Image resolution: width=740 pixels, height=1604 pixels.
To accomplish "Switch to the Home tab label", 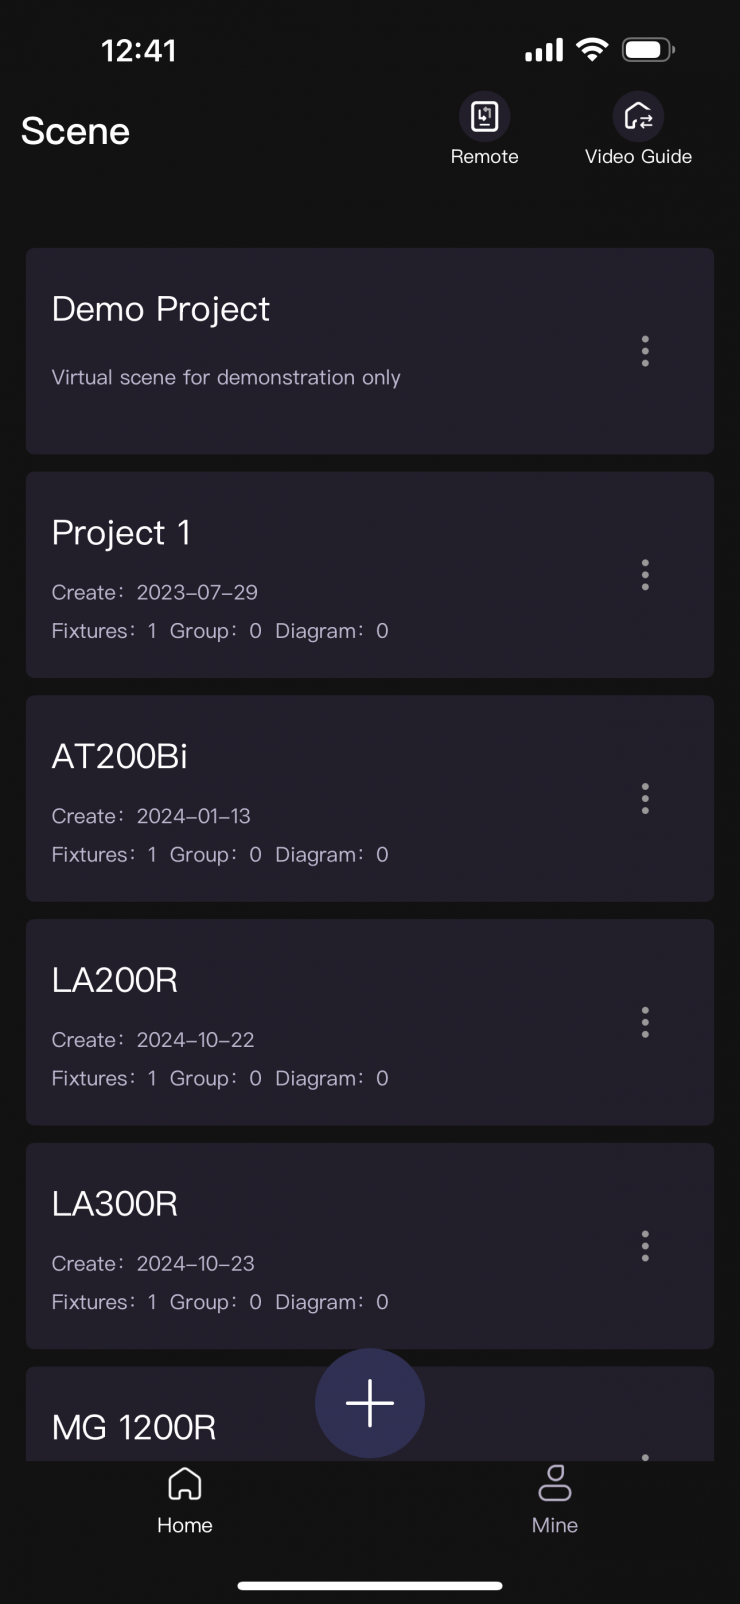I will point(185,1525).
